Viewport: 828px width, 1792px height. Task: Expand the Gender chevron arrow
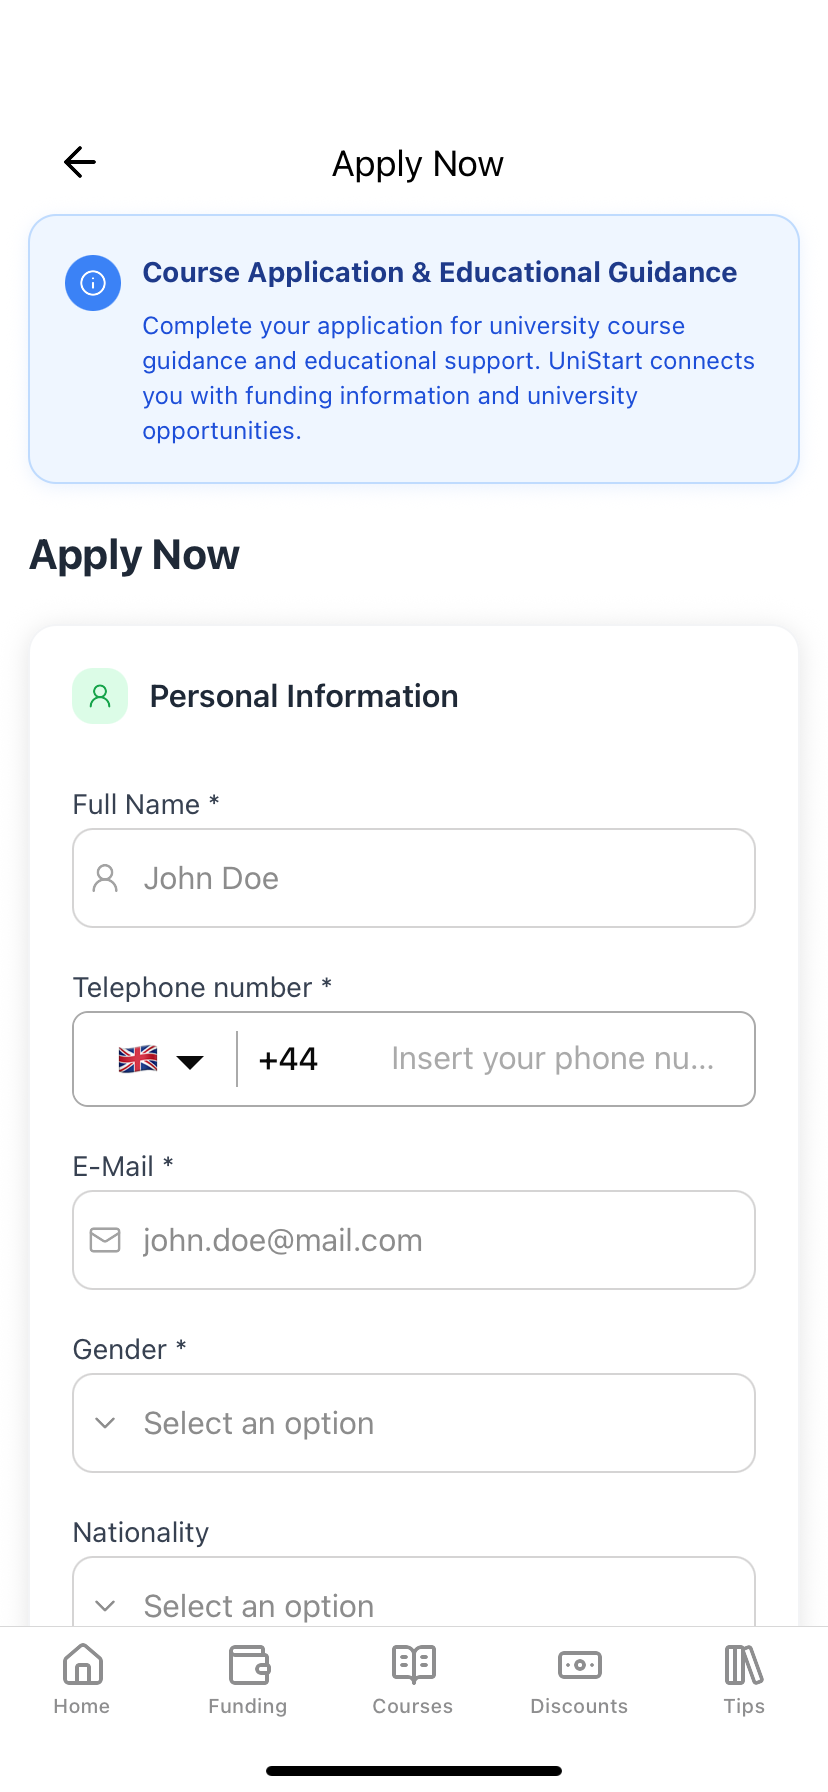coord(105,1422)
